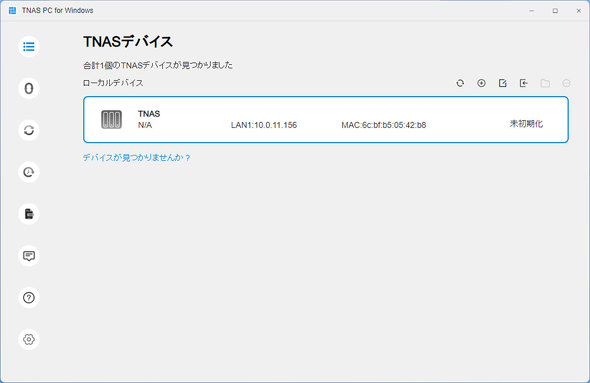Click the TNASデバイス page heading
The width and height of the screenshot is (590, 383).
pos(128,41)
